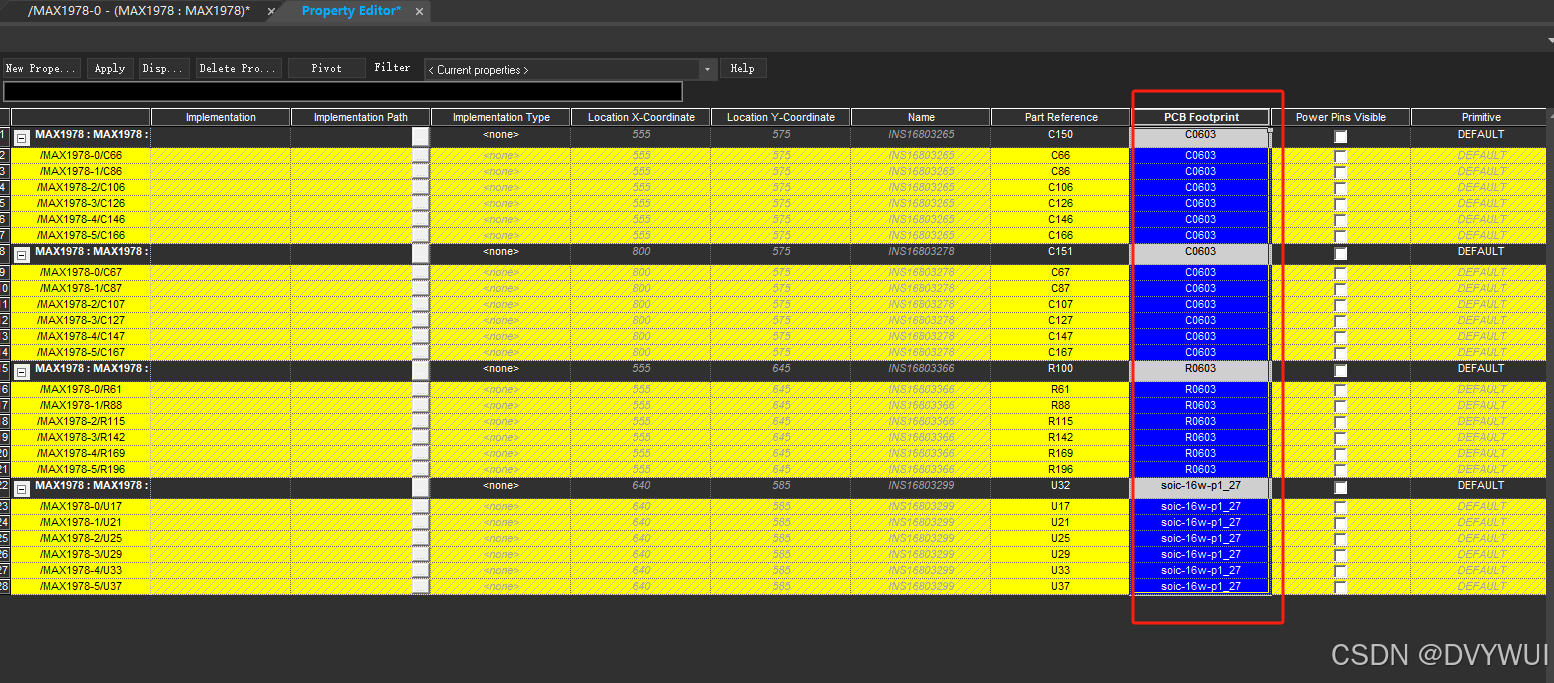
Task: Toggle Power Pins Visible for C66
Action: pyautogui.click(x=1340, y=156)
